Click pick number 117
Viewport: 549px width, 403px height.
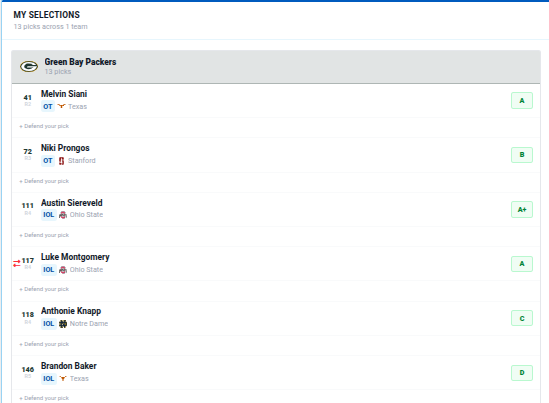pyautogui.click(x=28, y=260)
